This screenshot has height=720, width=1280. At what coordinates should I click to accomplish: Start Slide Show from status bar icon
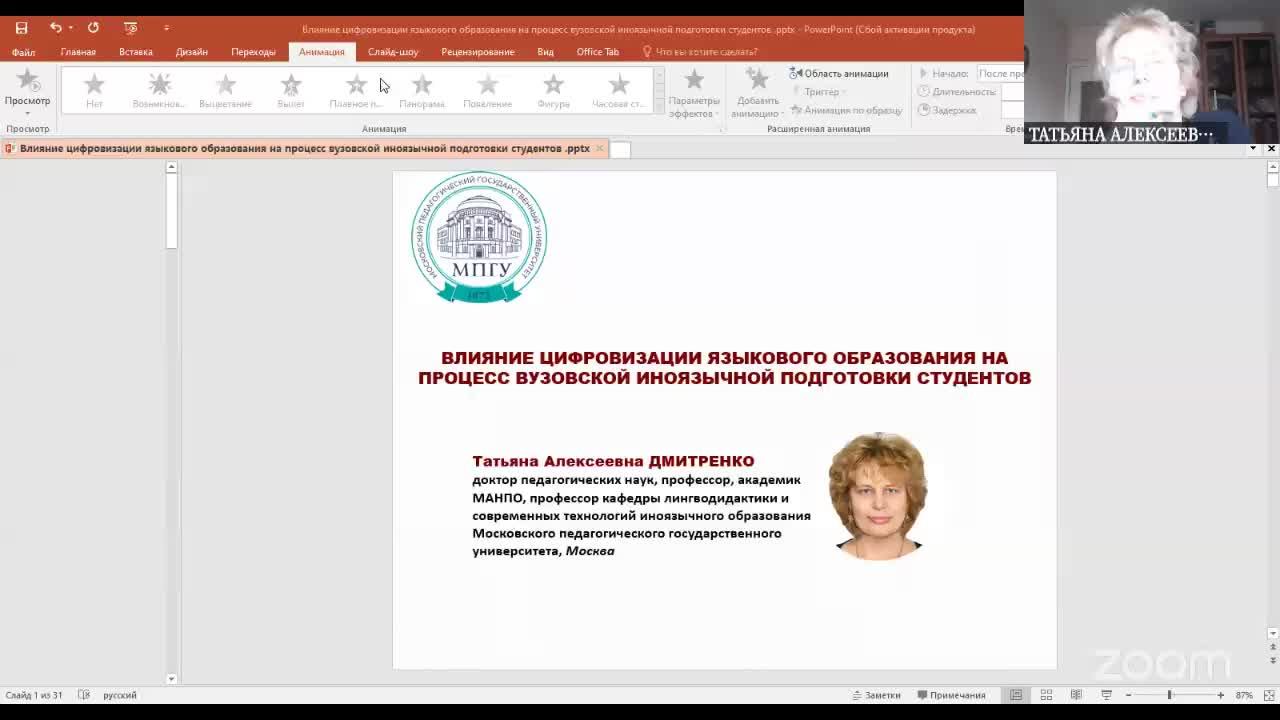pyautogui.click(x=1106, y=695)
